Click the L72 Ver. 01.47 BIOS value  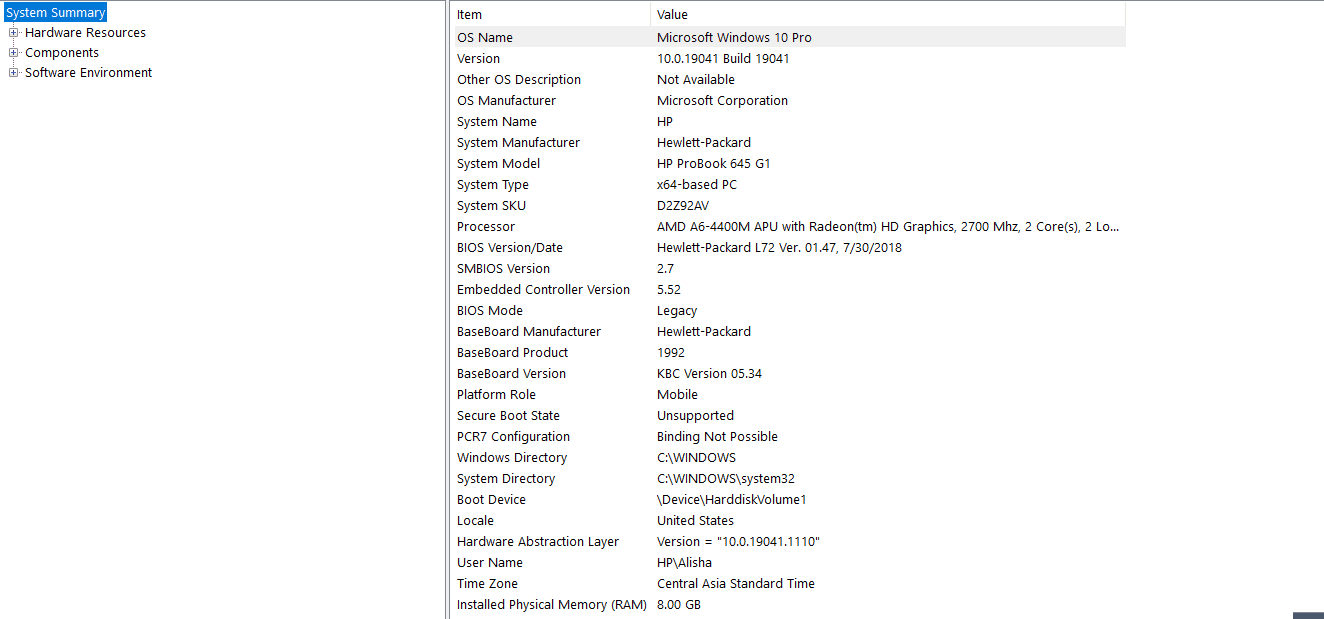click(x=779, y=247)
